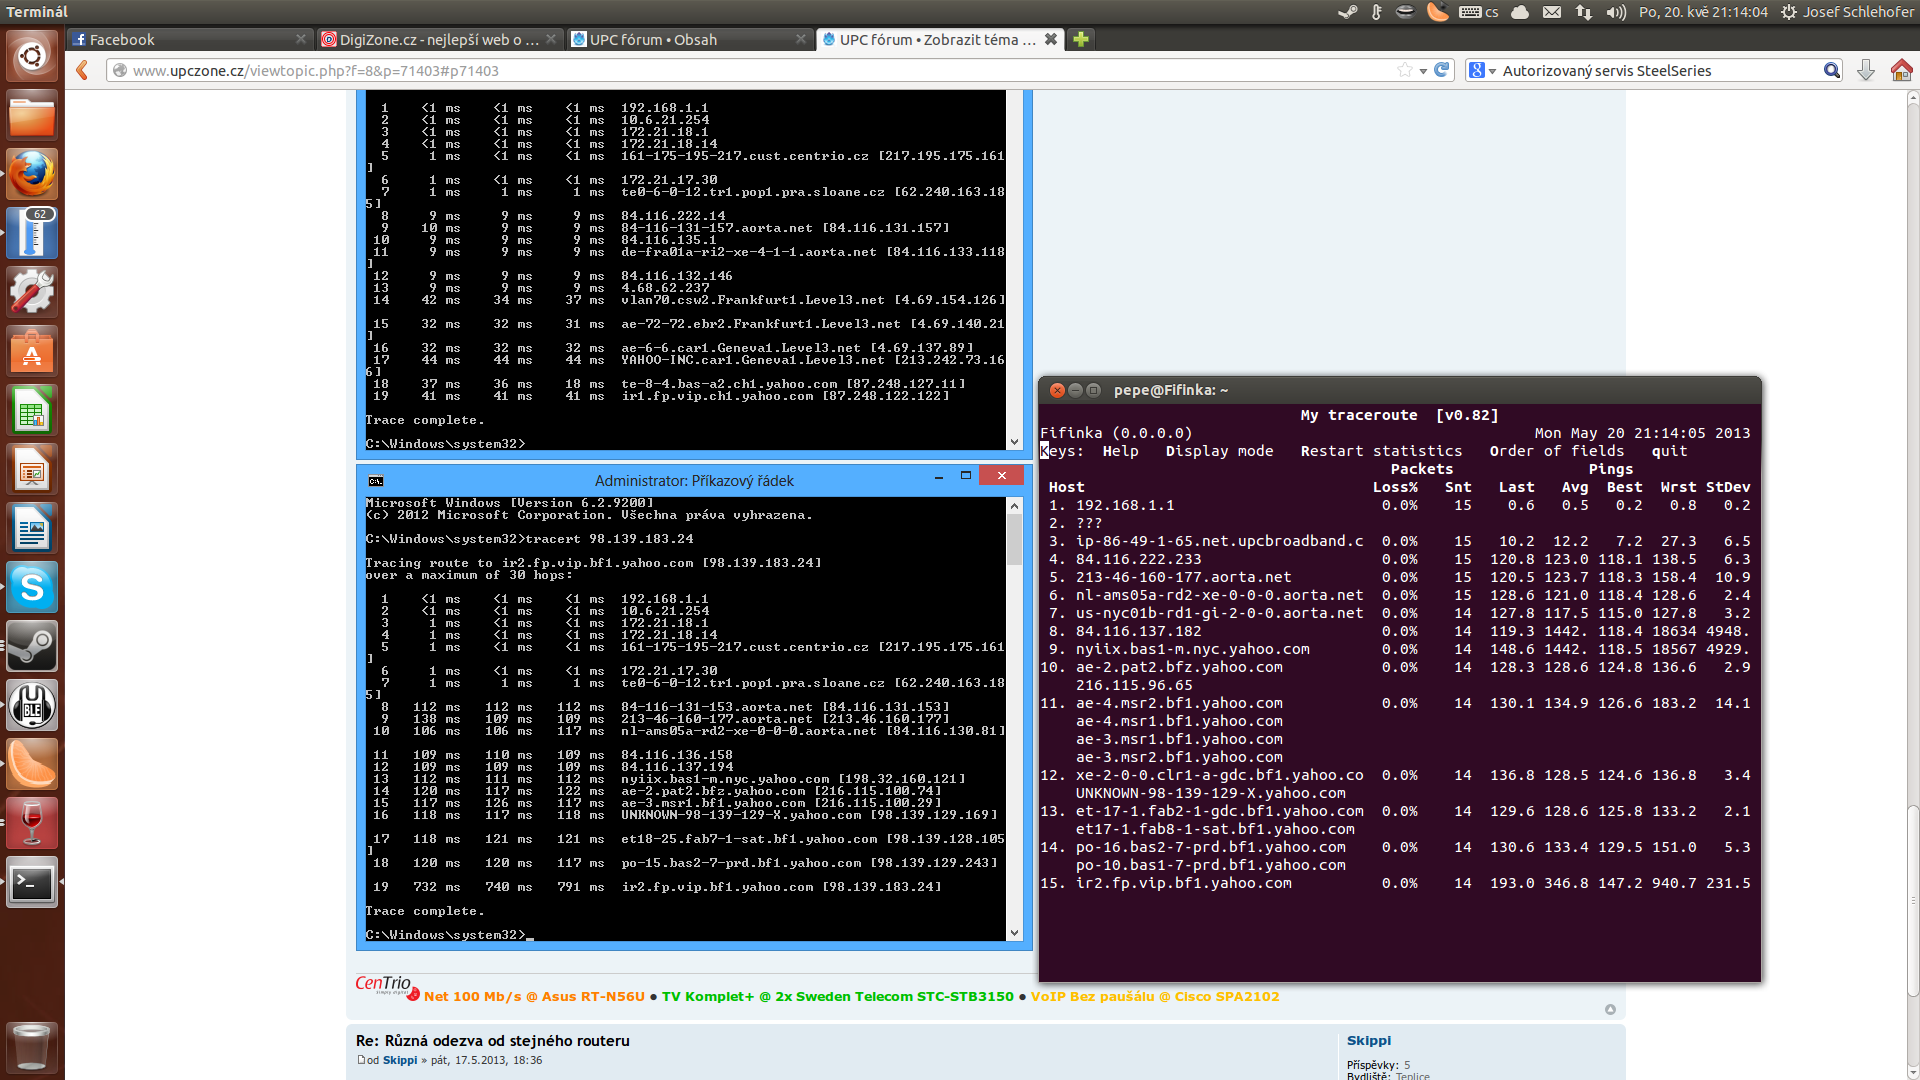Click the mtr quit key label
This screenshot has width=1920, height=1080.
(1669, 451)
